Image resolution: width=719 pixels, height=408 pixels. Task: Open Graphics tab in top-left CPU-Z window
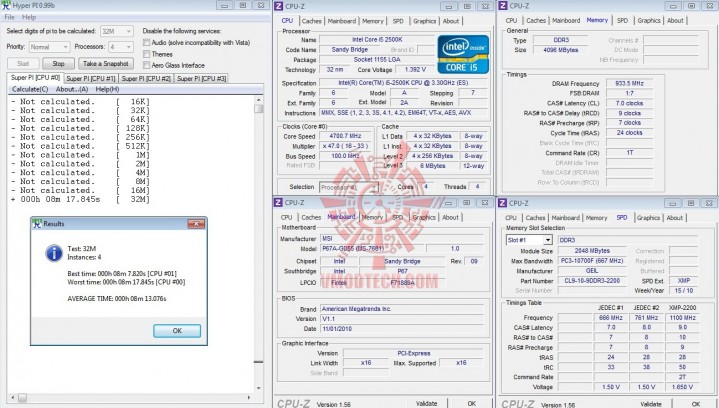[425, 21]
